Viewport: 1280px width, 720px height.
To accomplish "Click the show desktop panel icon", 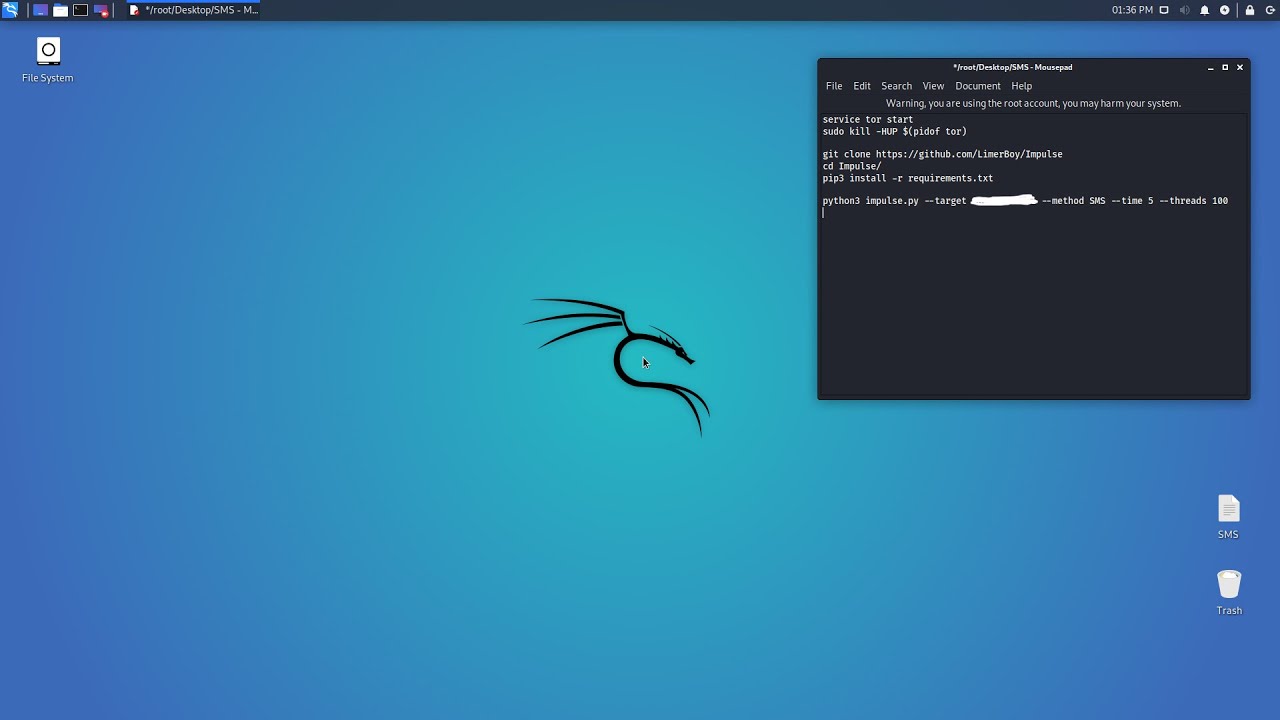I will tap(40, 10).
